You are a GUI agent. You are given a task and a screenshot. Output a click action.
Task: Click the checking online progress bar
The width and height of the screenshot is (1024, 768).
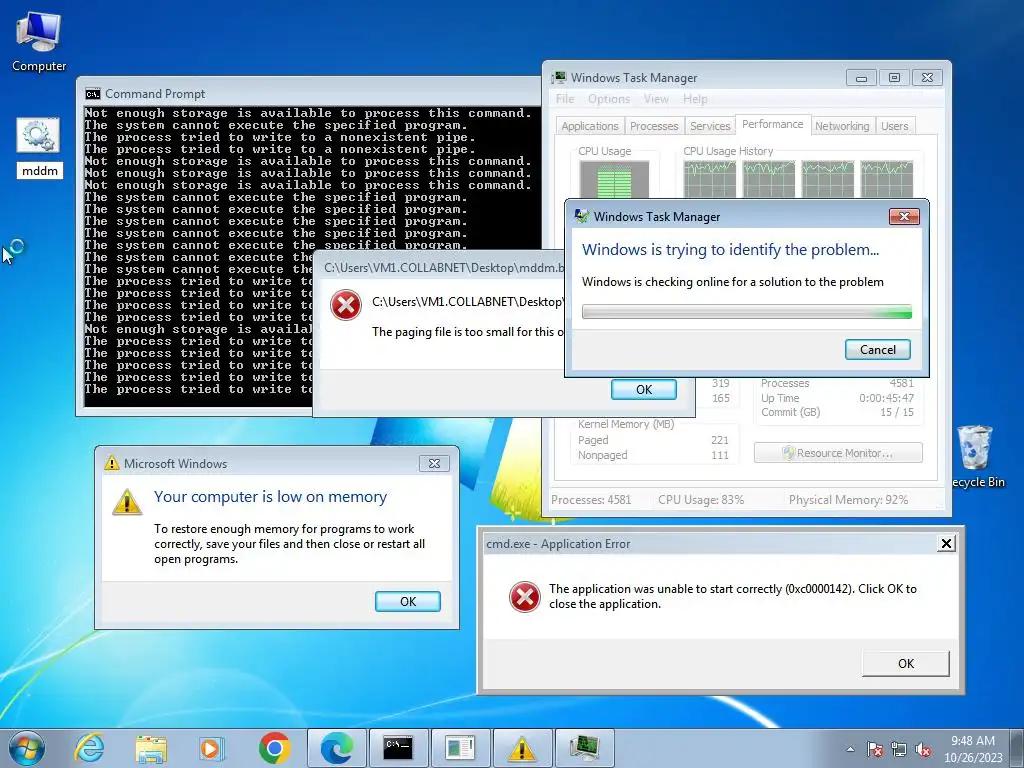[x=746, y=312]
